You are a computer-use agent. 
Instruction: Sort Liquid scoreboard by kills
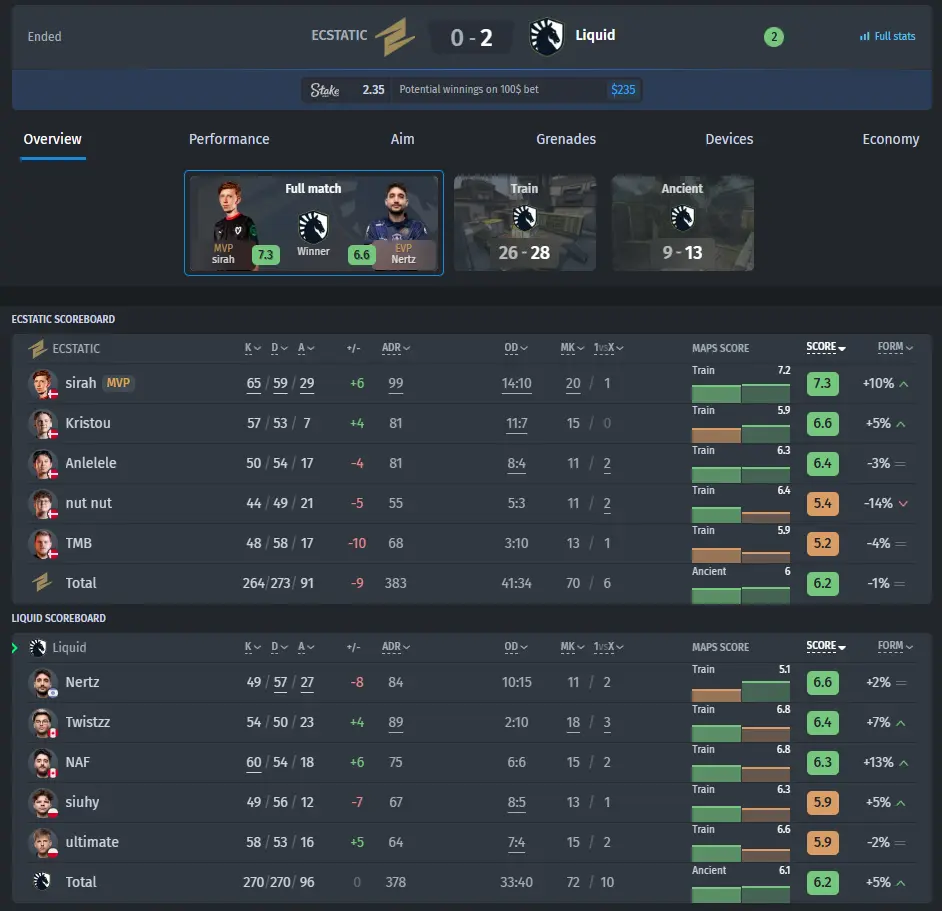(x=252, y=647)
